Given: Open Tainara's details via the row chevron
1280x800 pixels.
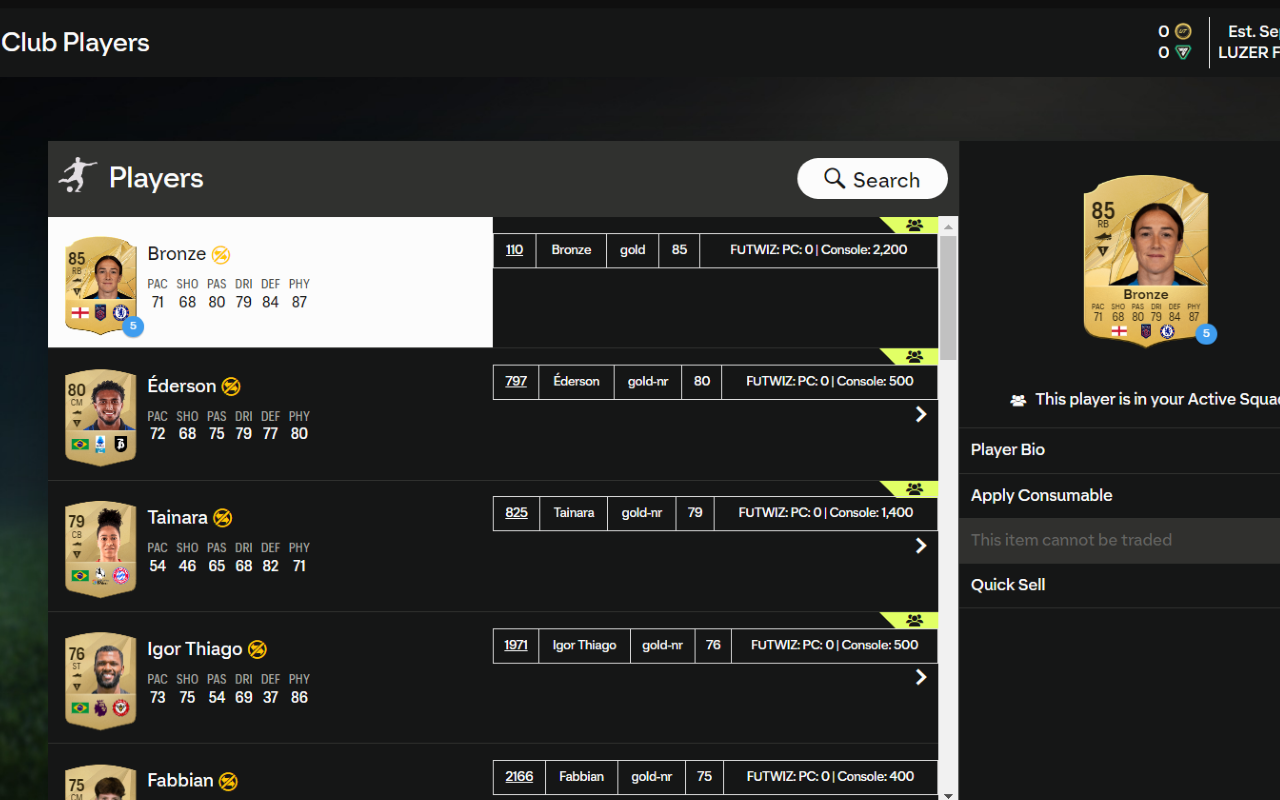Looking at the screenshot, I should point(921,546).
